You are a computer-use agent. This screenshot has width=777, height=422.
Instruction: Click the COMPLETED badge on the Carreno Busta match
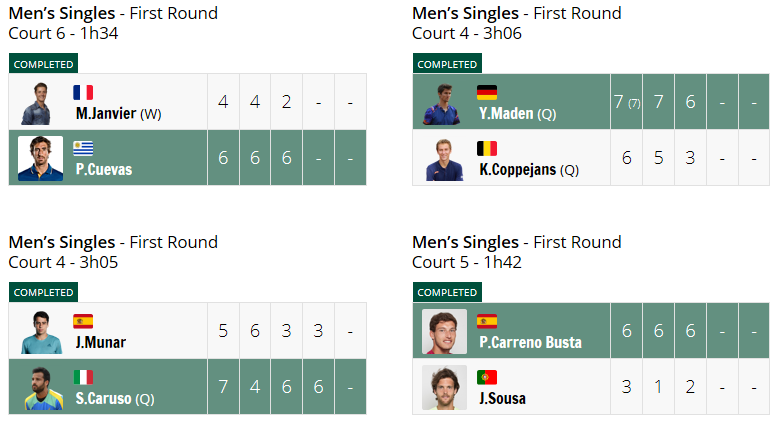click(x=447, y=292)
